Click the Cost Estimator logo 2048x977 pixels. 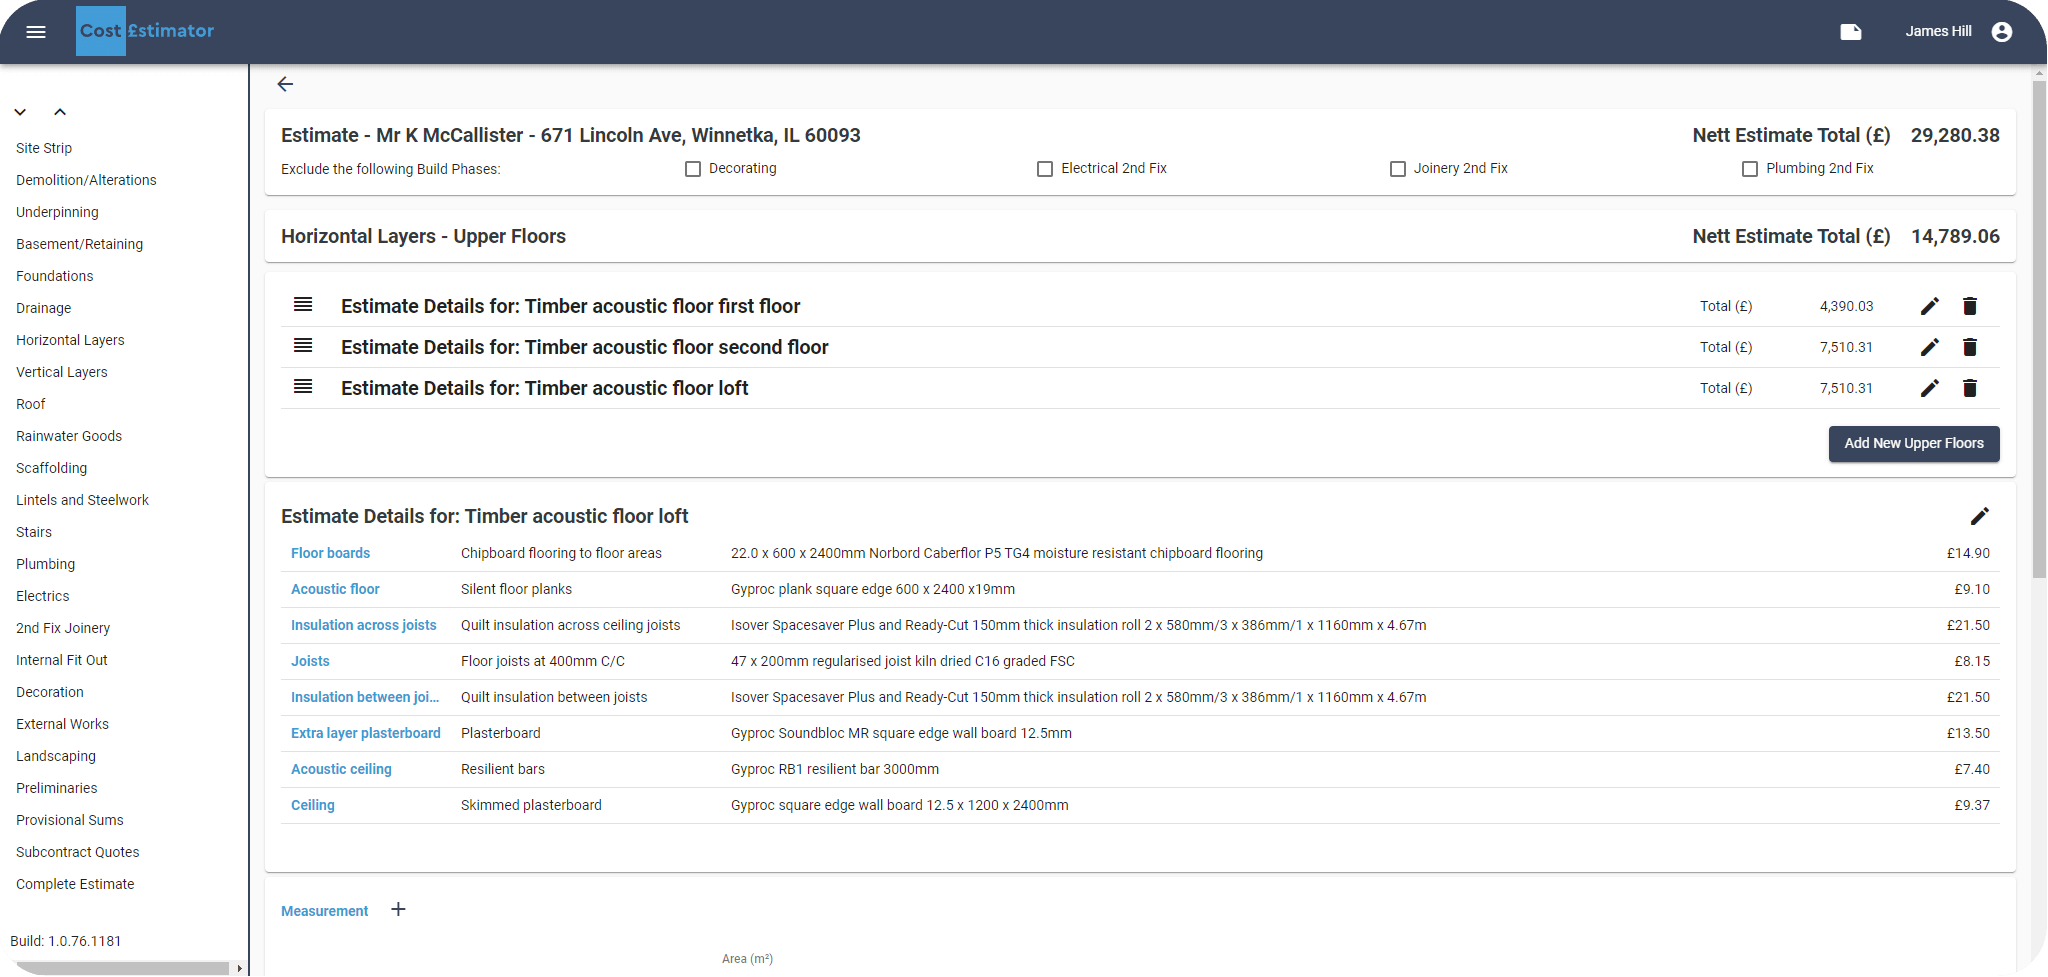(147, 31)
